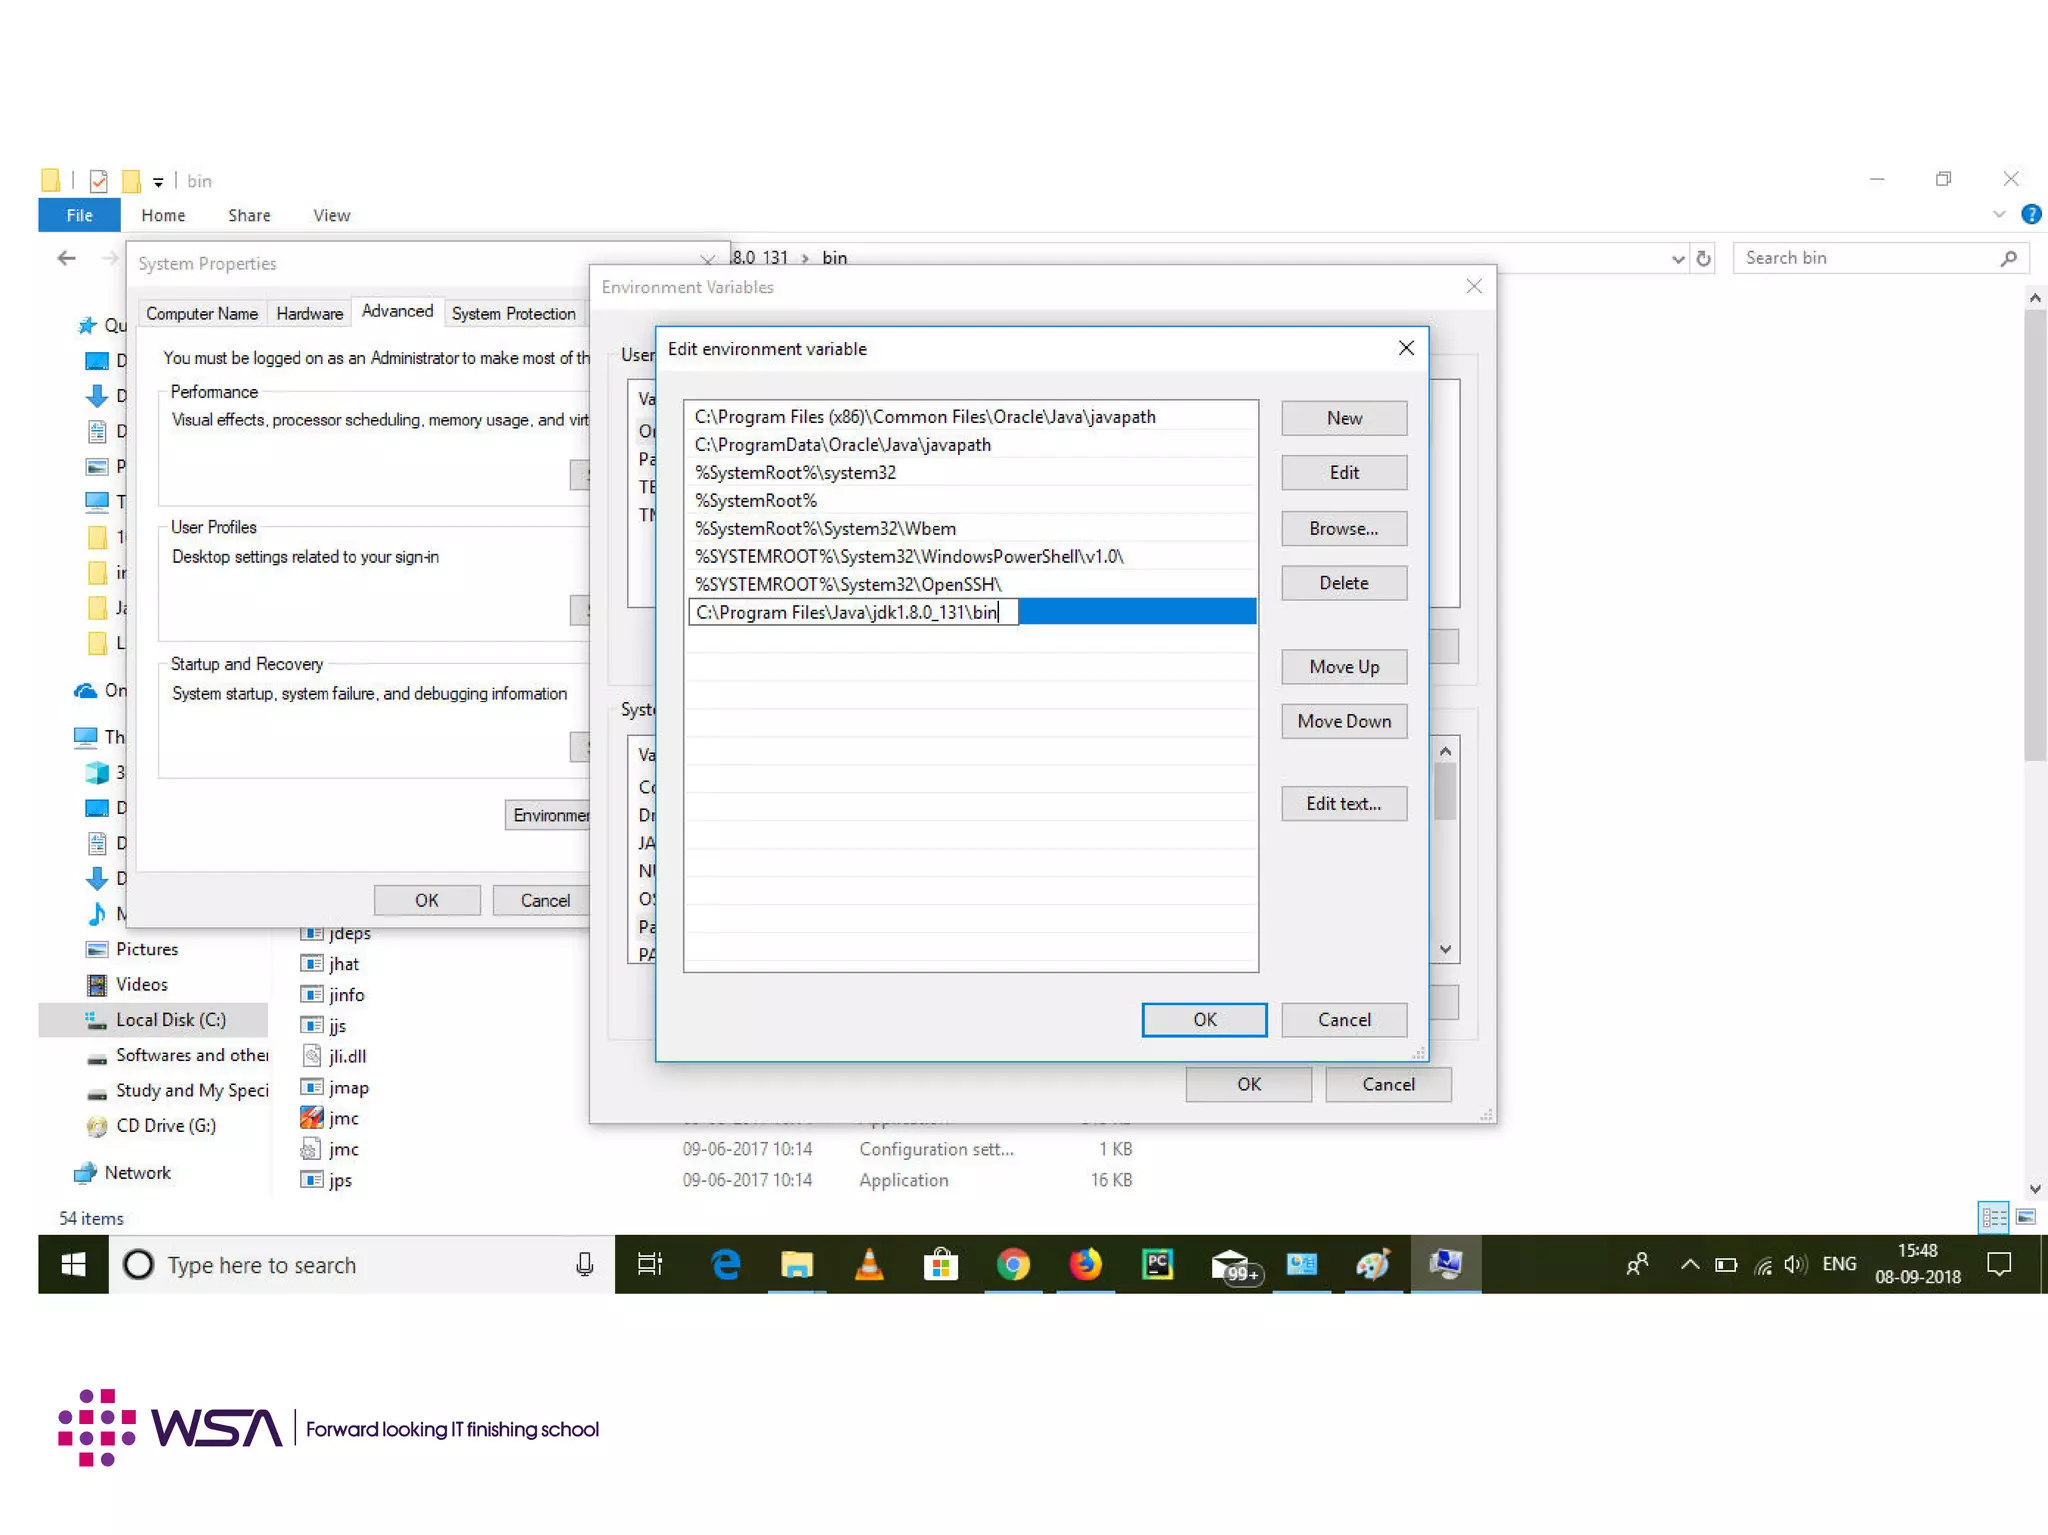This screenshot has height=1535, width=2048.
Task: Select the Oracle Common Files javapath entry
Action: click(x=970, y=417)
